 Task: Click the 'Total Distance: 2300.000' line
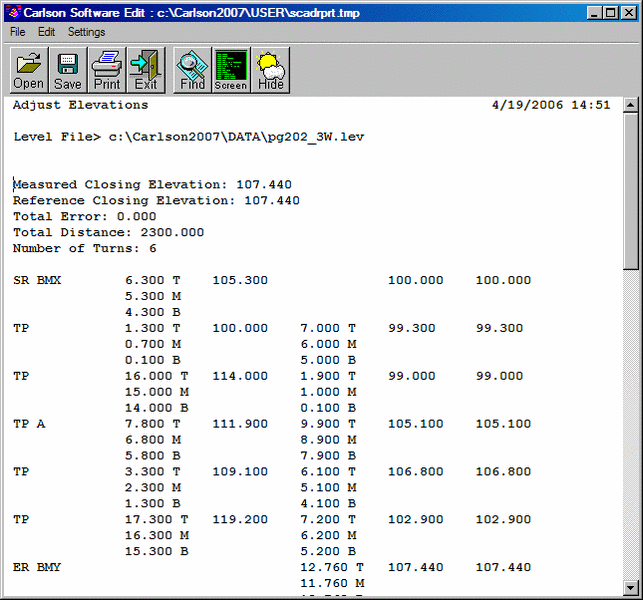click(108, 233)
